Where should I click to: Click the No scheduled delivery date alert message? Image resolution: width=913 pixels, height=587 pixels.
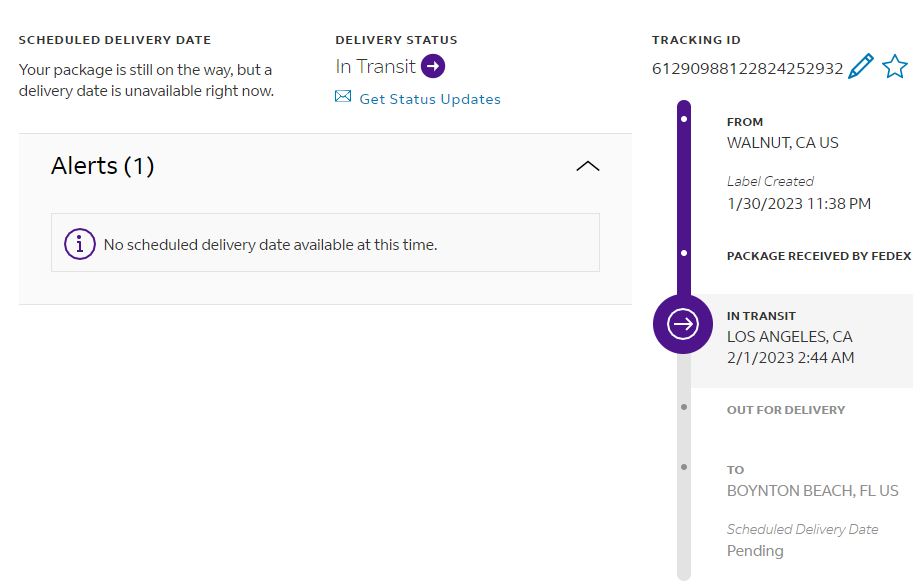(x=270, y=244)
